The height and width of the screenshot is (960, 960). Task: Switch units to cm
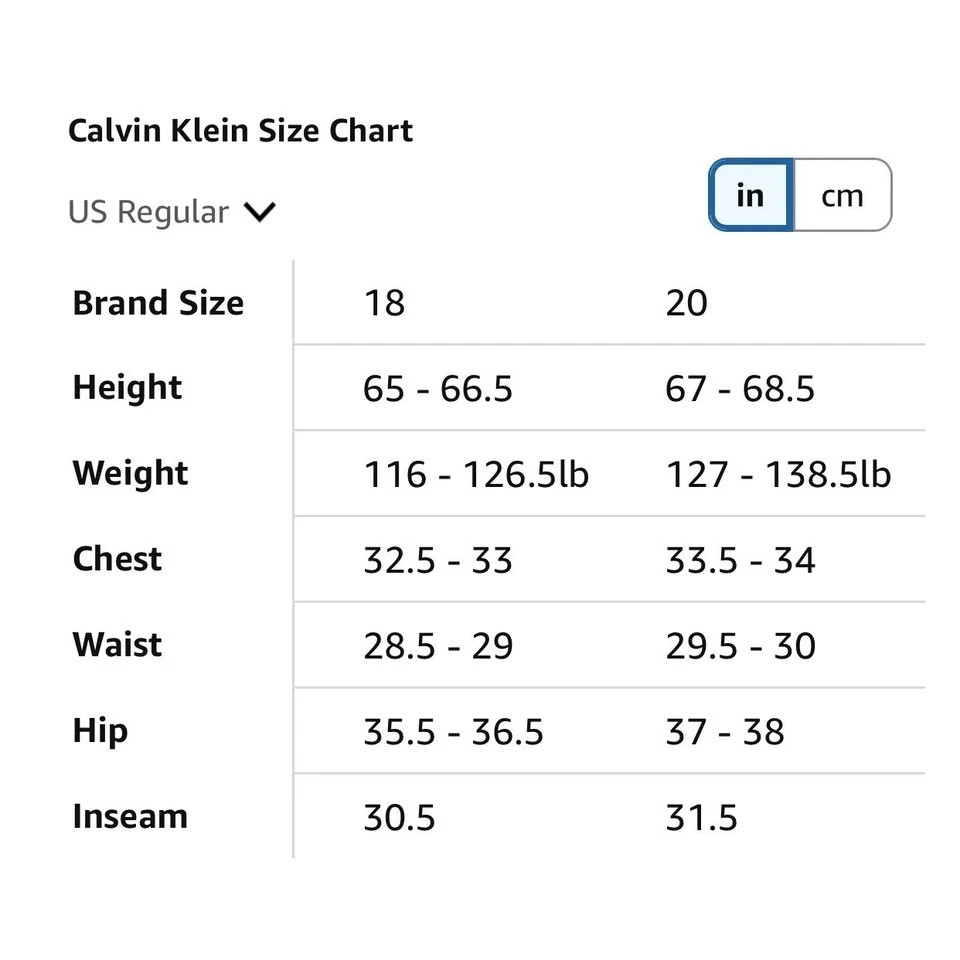click(x=841, y=195)
